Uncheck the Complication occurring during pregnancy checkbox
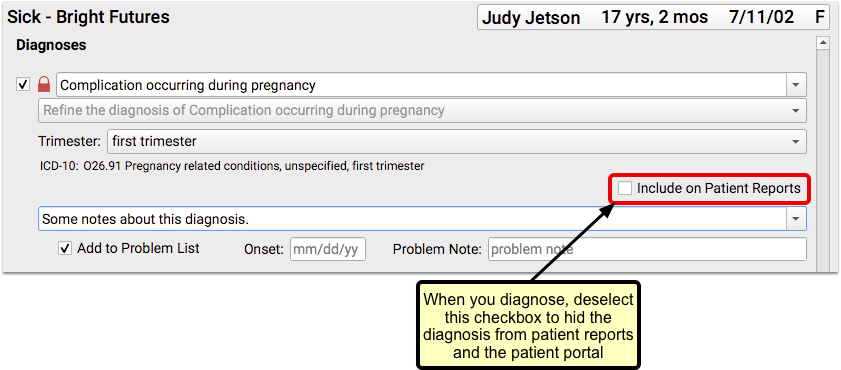This screenshot has height=370, width=841. pos(23,85)
